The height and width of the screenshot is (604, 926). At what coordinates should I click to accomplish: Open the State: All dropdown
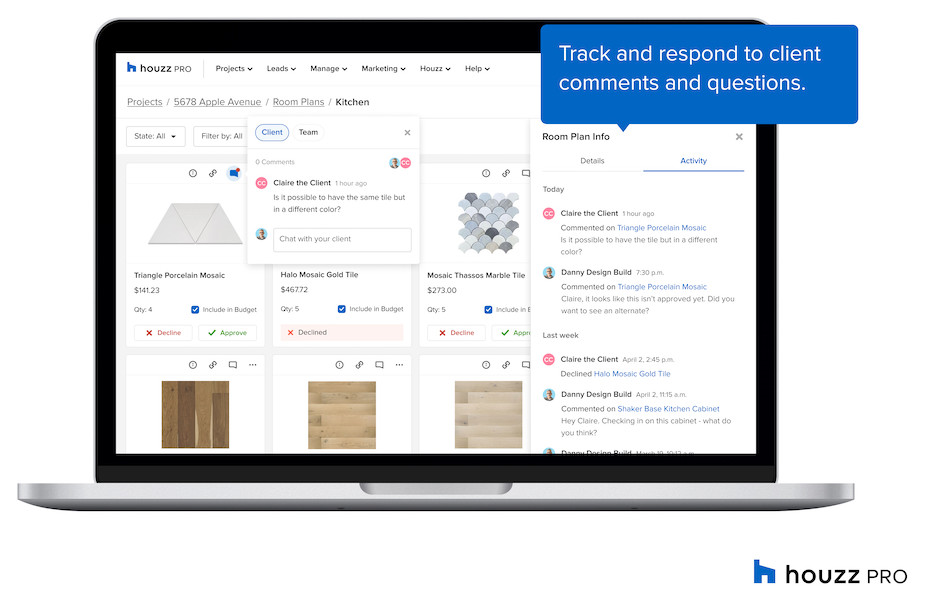pyautogui.click(x=156, y=136)
